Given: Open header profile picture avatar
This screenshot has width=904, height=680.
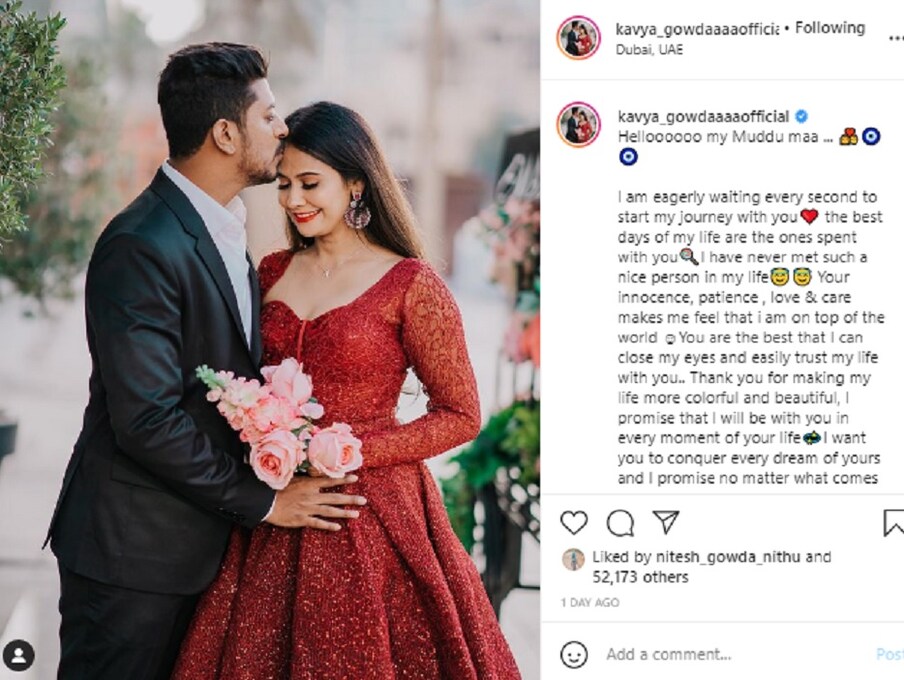Looking at the screenshot, I should click(579, 37).
